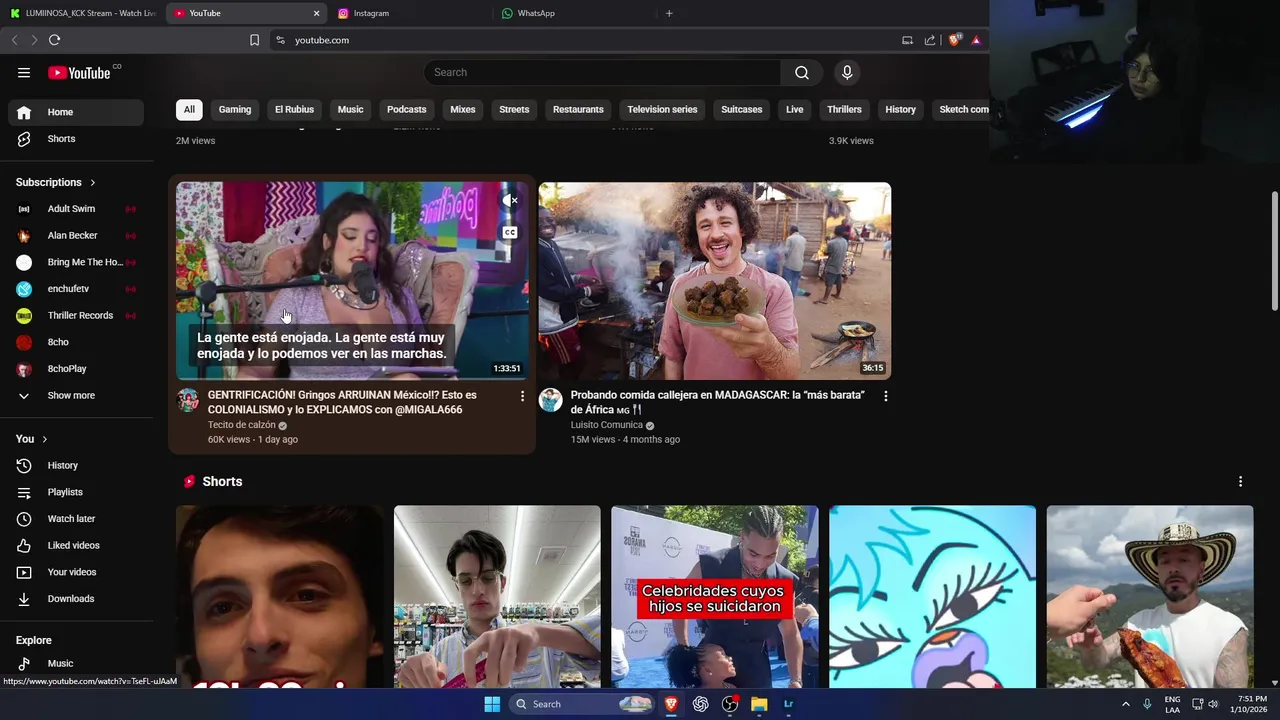The width and height of the screenshot is (1280, 720).
Task: Click the search magnifier button
Action: click(x=801, y=72)
